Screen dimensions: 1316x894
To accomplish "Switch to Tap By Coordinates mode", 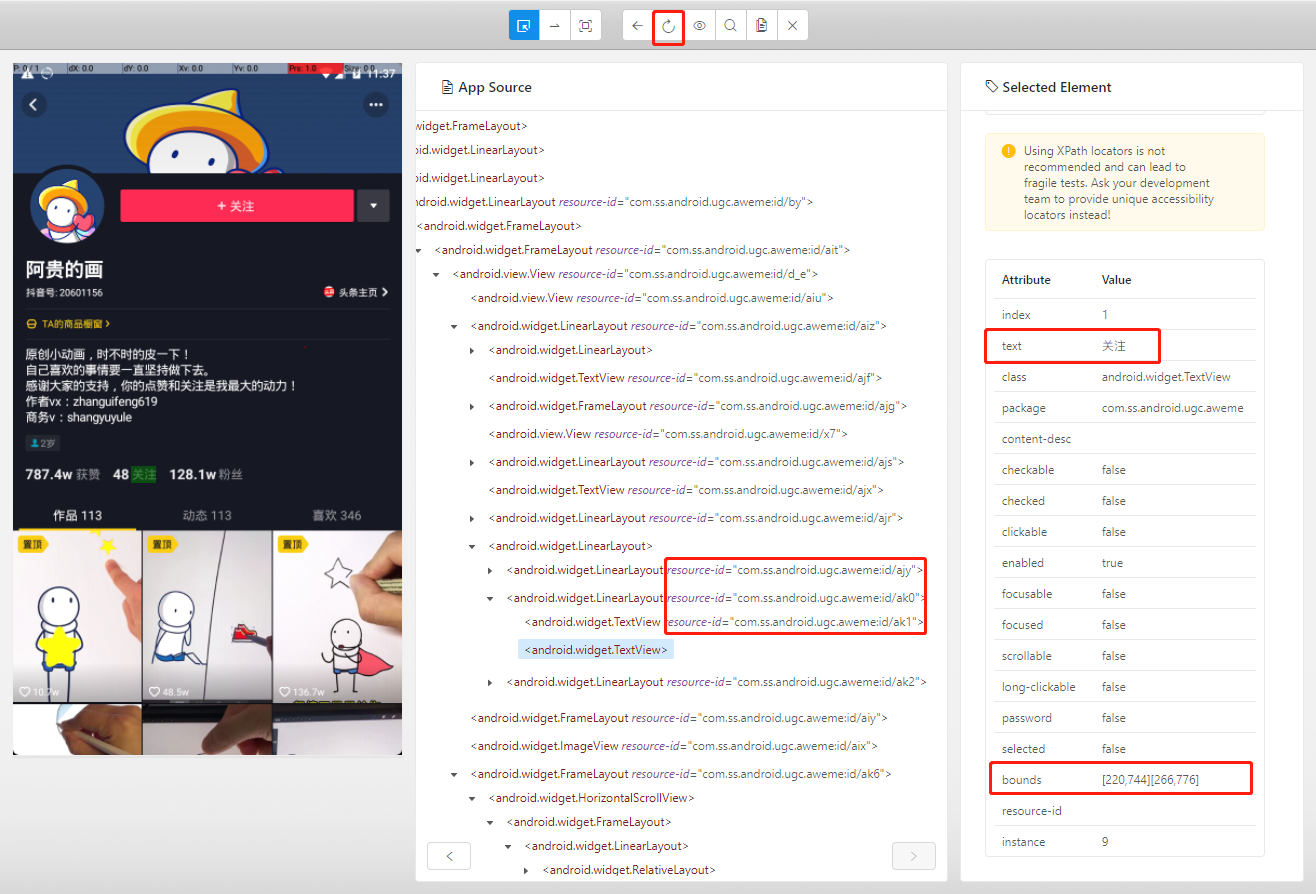I will 586,25.
